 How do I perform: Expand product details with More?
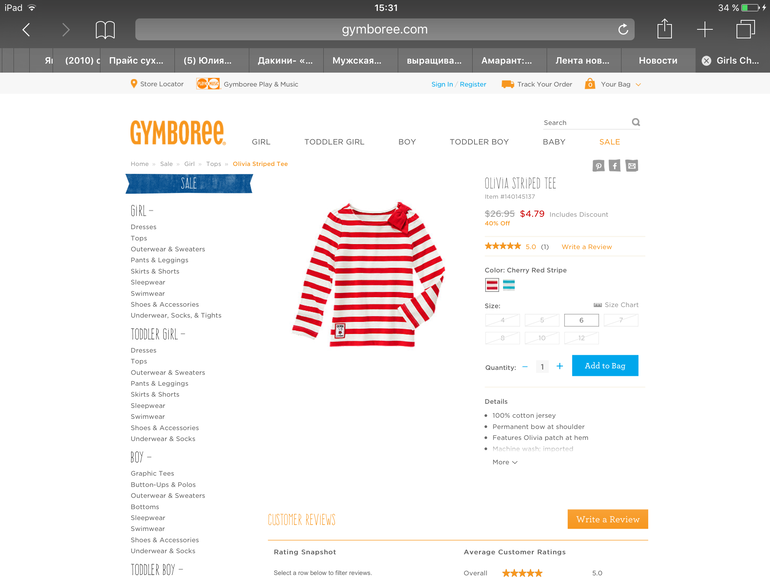point(505,462)
